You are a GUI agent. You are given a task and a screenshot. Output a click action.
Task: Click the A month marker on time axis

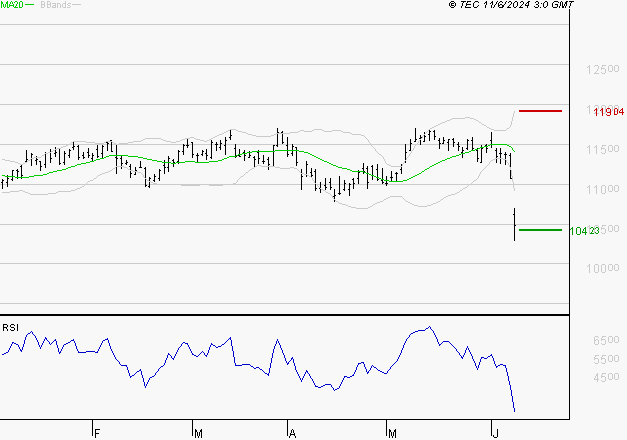[x=292, y=433]
